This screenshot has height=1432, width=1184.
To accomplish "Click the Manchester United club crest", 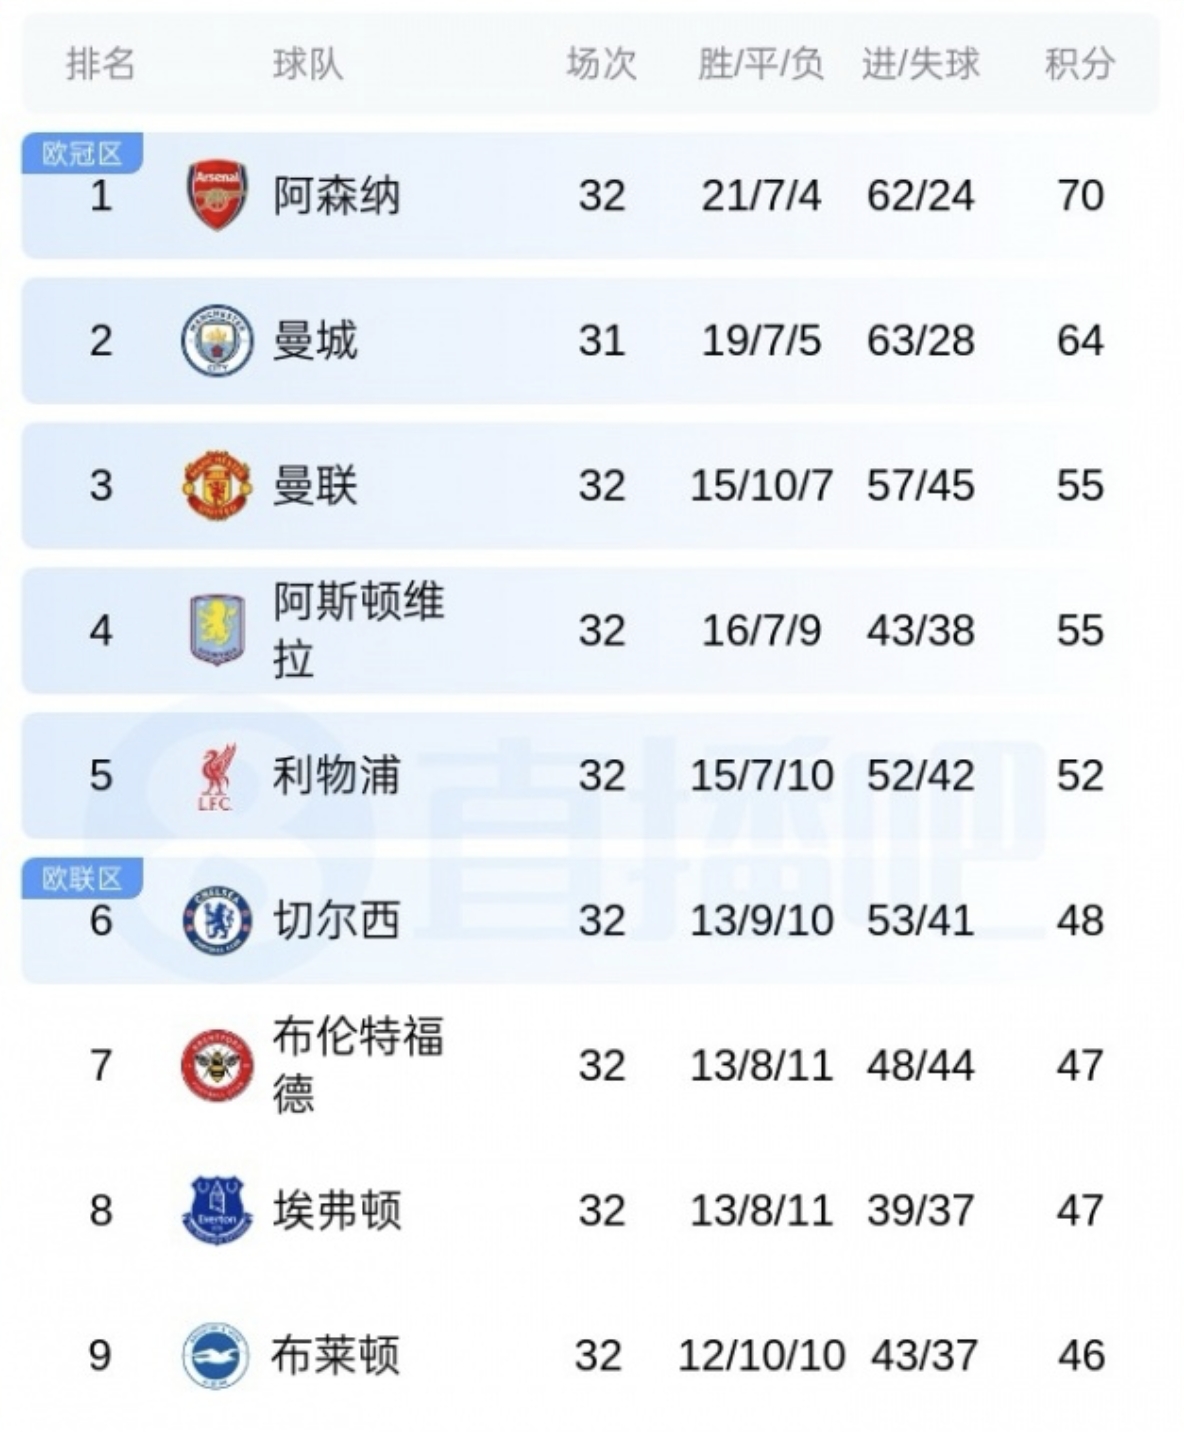I will [x=217, y=486].
